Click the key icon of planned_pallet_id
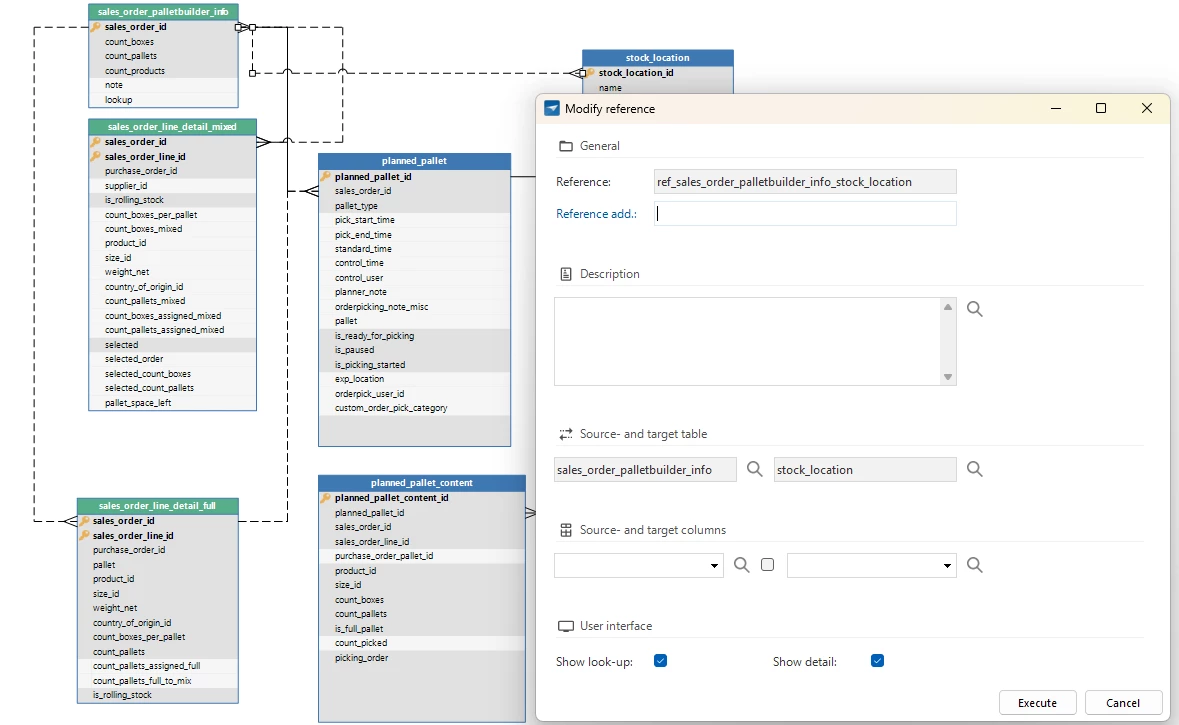Viewport: 1179px width, 725px height. click(x=326, y=177)
